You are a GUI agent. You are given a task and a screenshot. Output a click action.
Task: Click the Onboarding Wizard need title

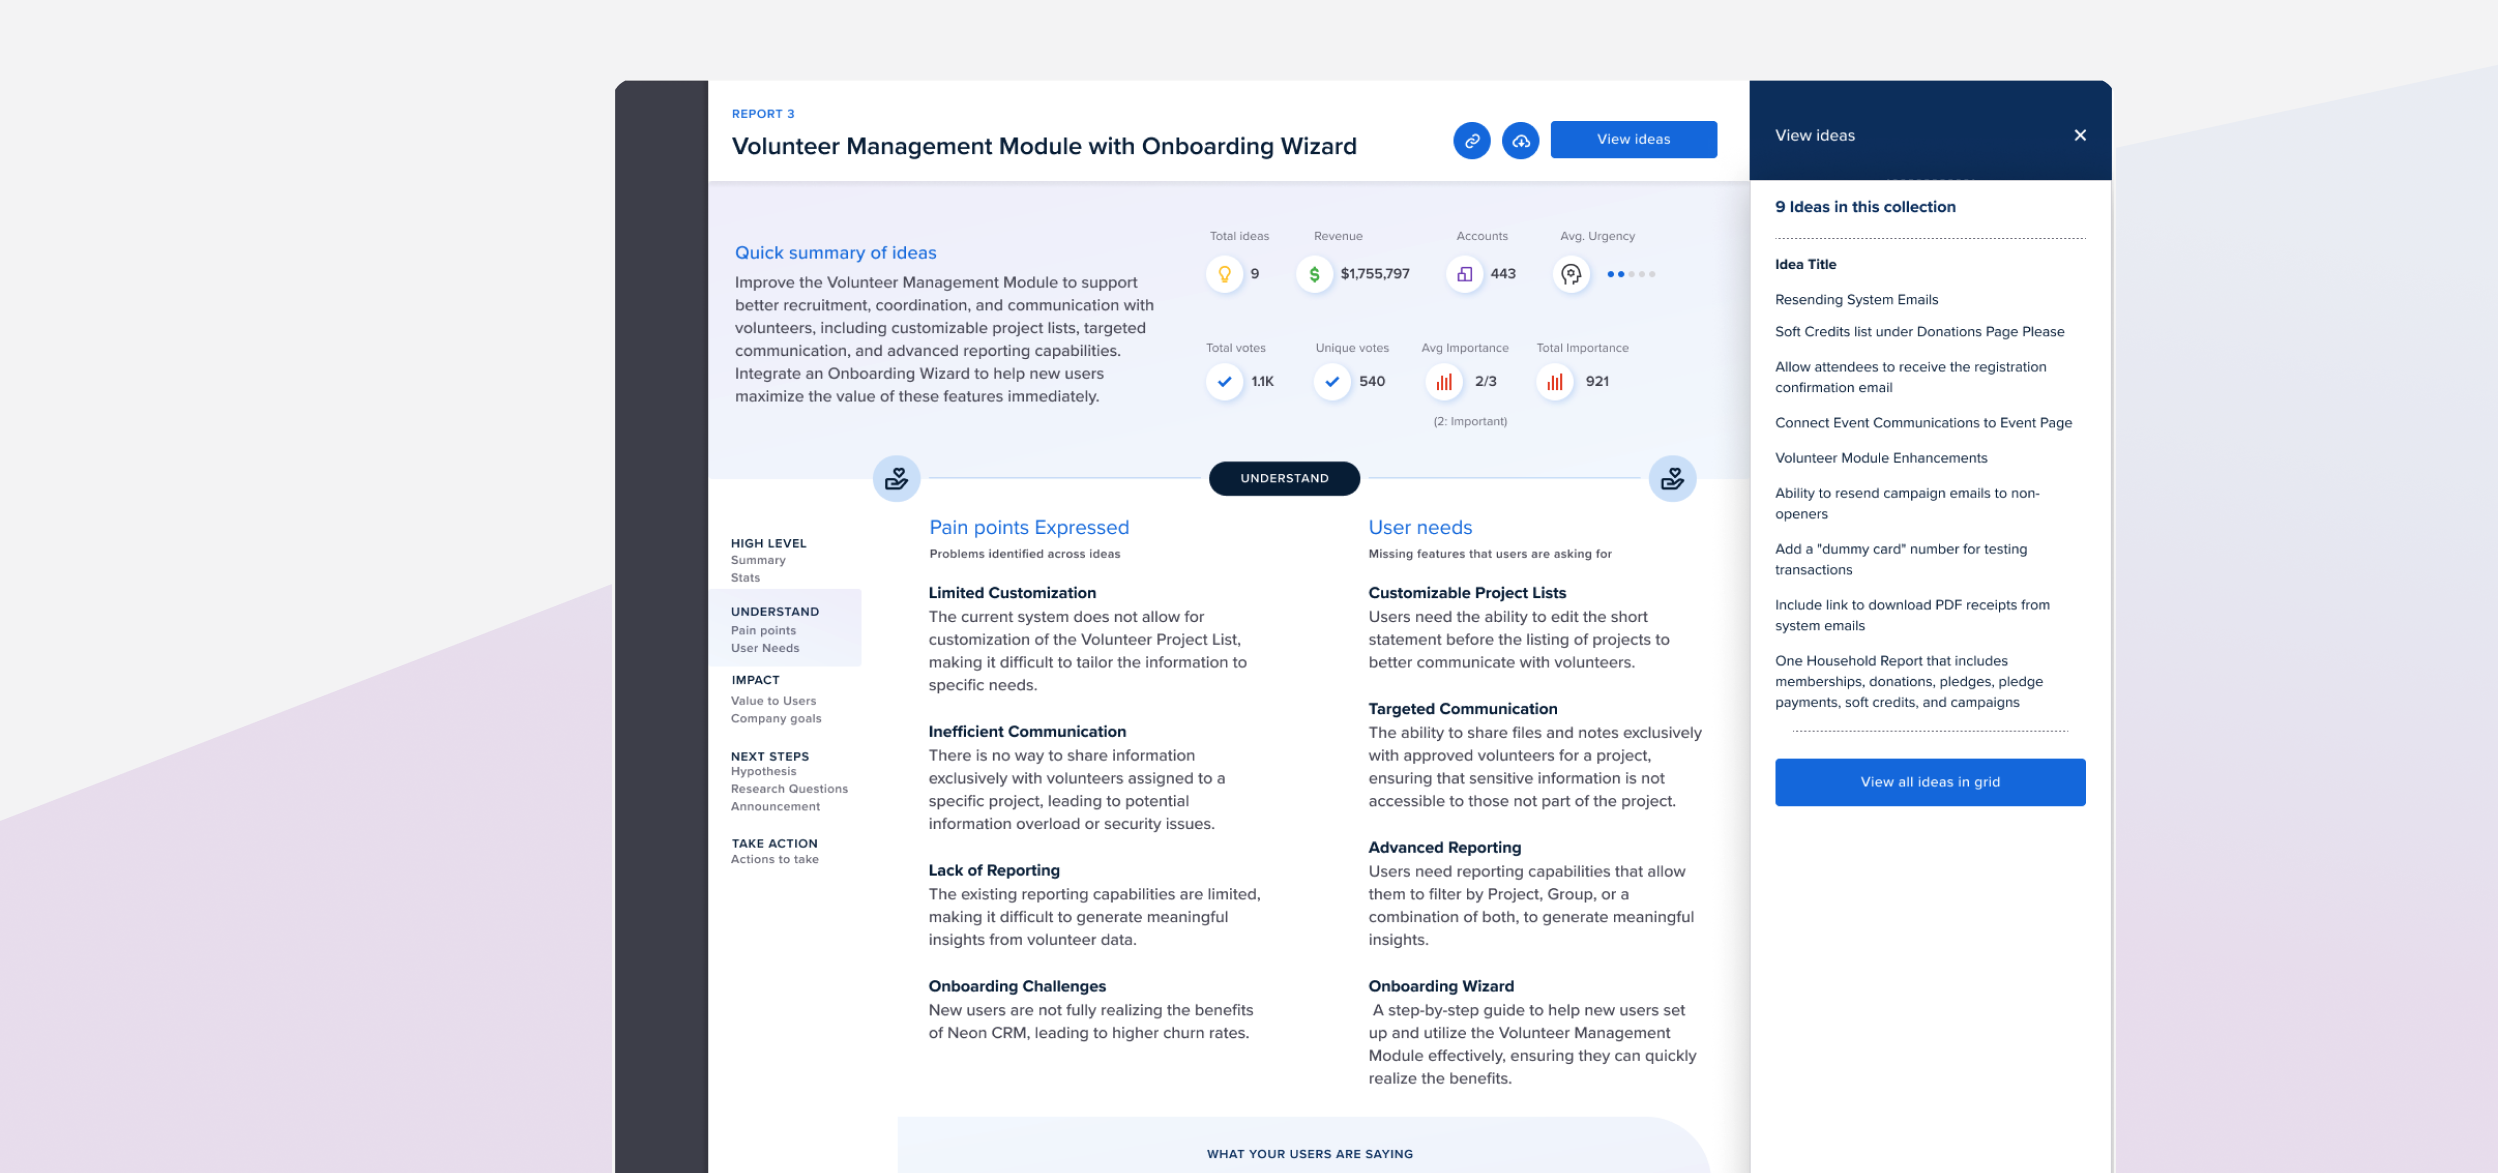[x=1441, y=986]
